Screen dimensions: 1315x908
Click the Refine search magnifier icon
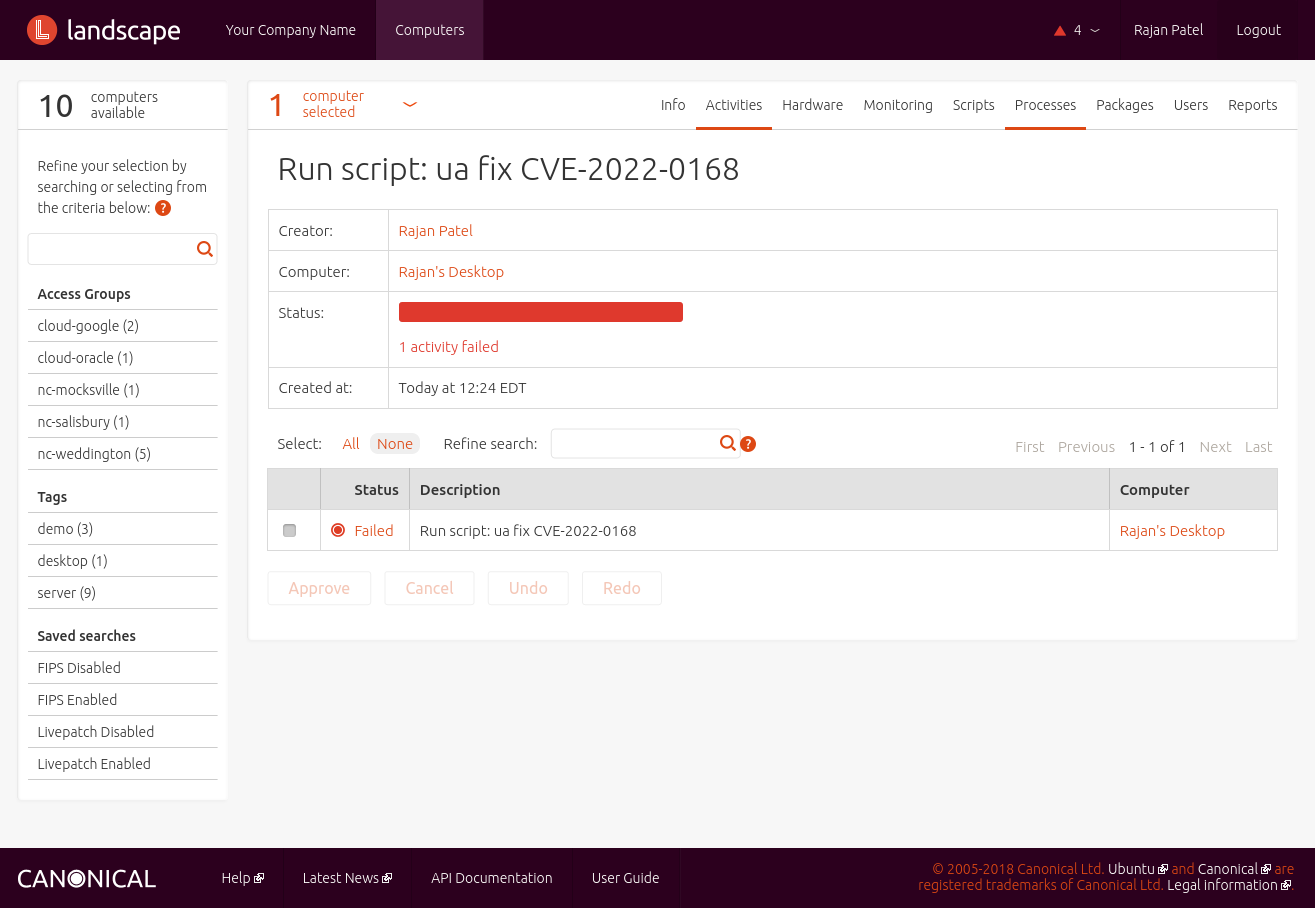(728, 443)
